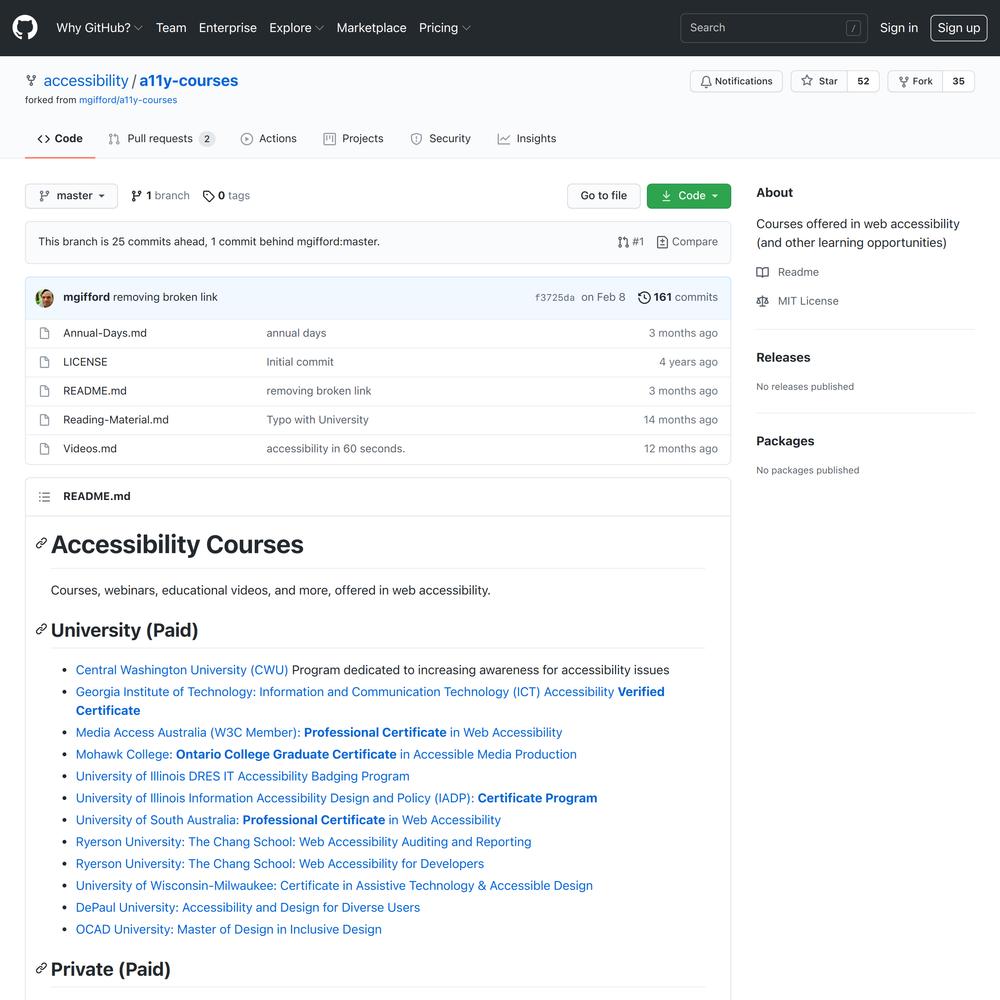Open Mohawk College Accessible Media Production link

[x=326, y=754]
